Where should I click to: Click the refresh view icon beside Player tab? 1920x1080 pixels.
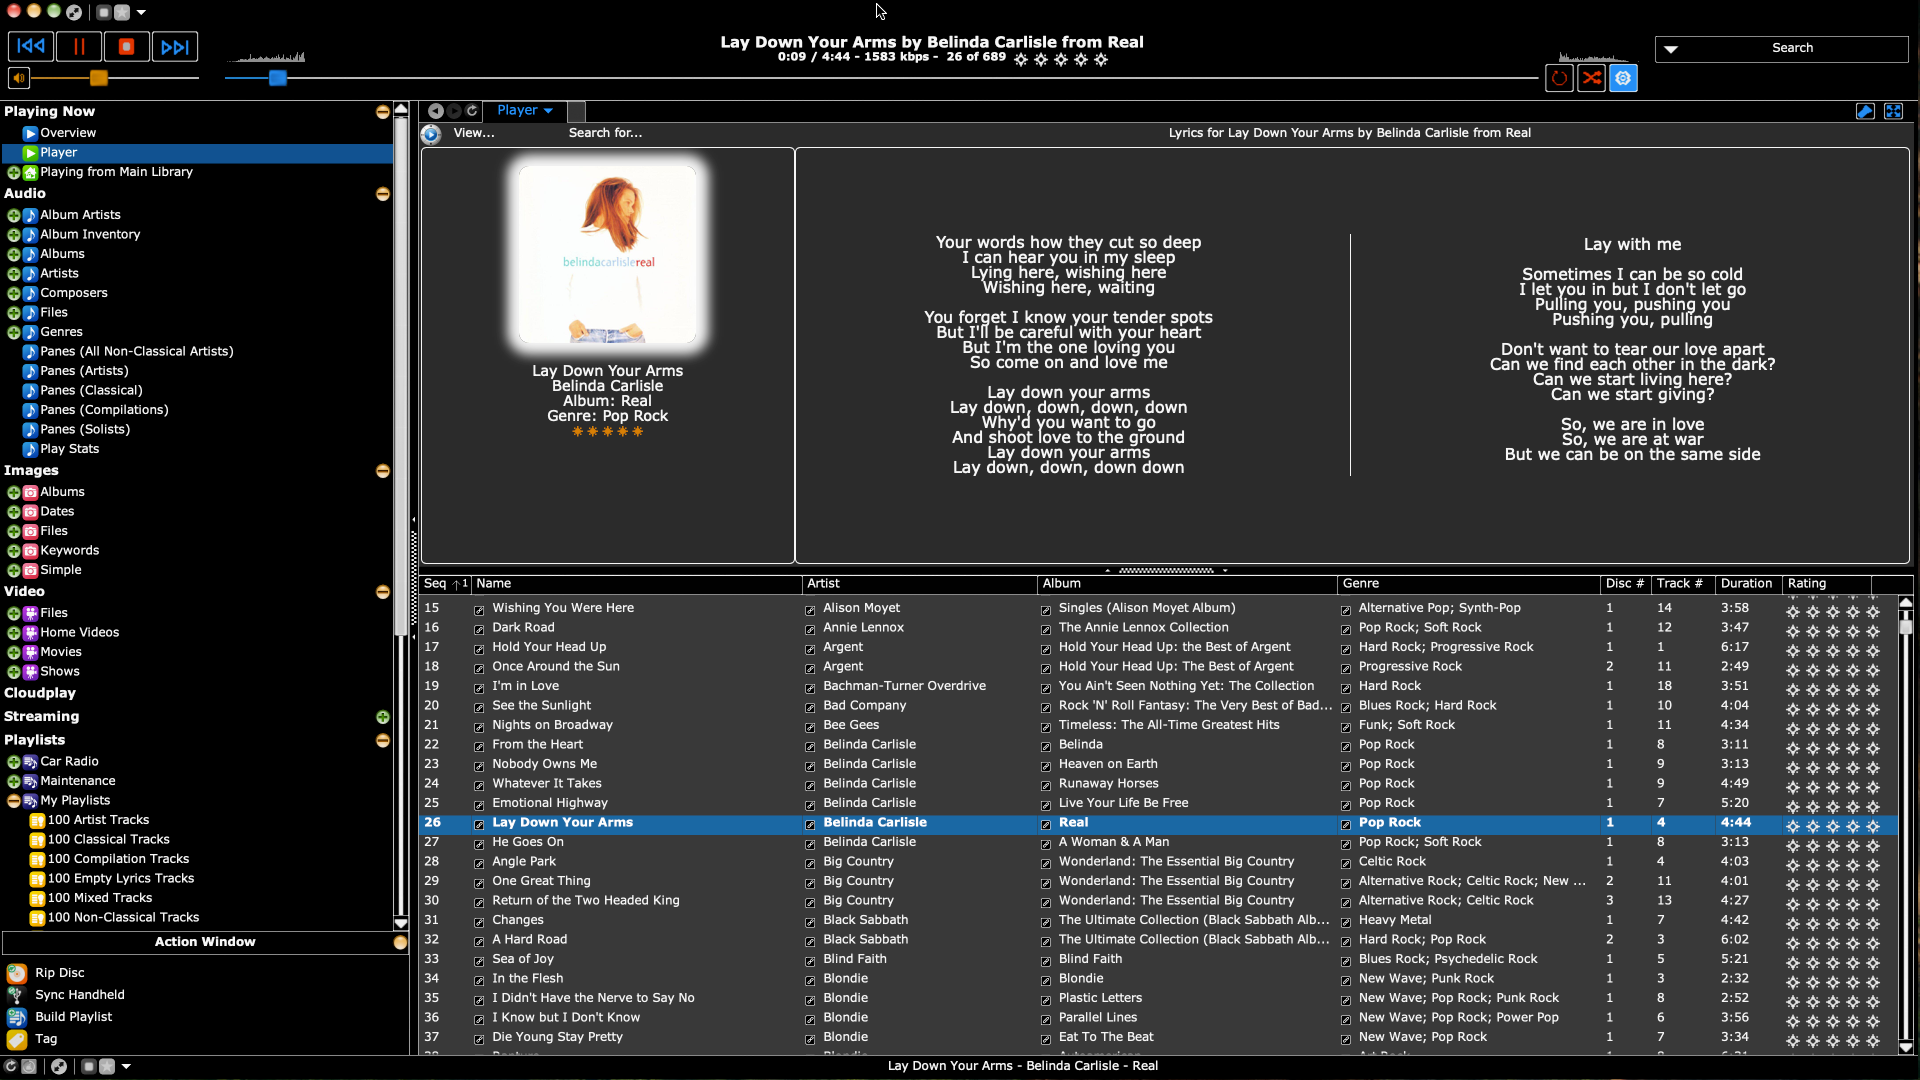point(472,111)
